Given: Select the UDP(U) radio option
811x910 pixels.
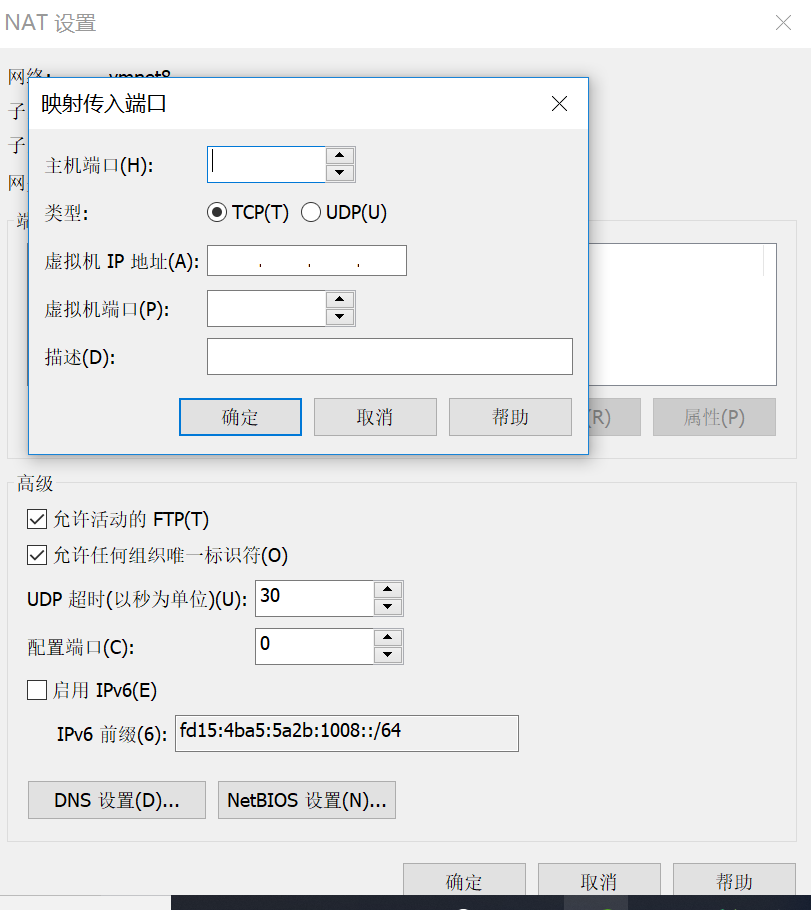Looking at the screenshot, I should tap(311, 212).
